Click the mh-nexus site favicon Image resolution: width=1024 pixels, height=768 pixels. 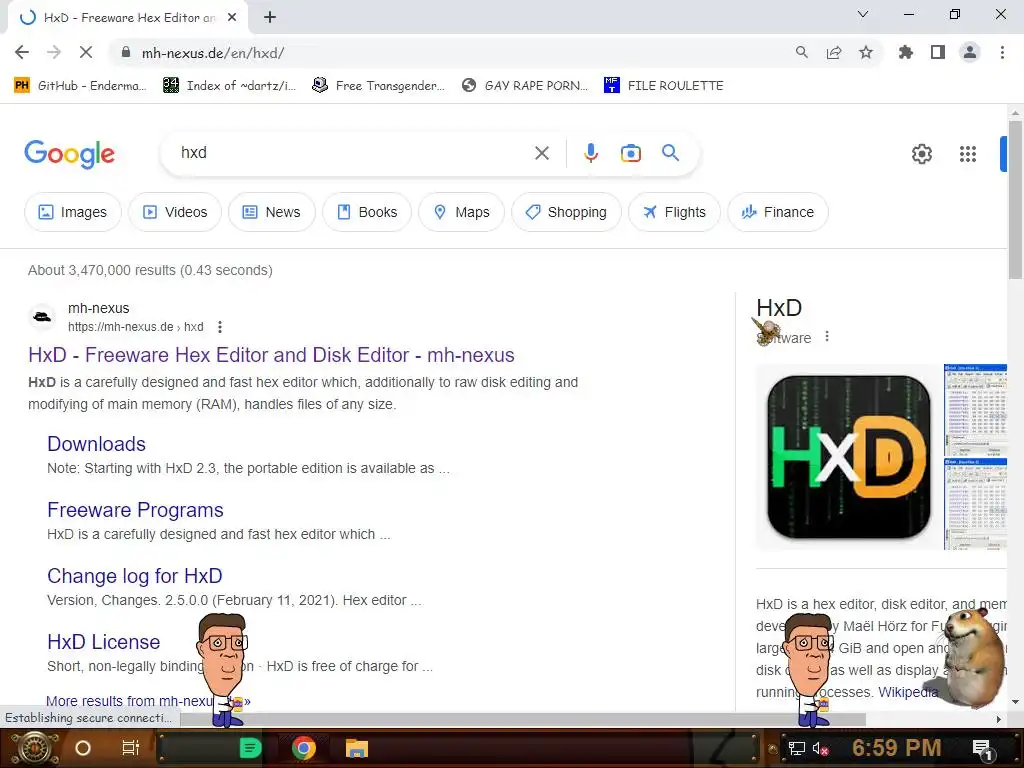(42, 317)
